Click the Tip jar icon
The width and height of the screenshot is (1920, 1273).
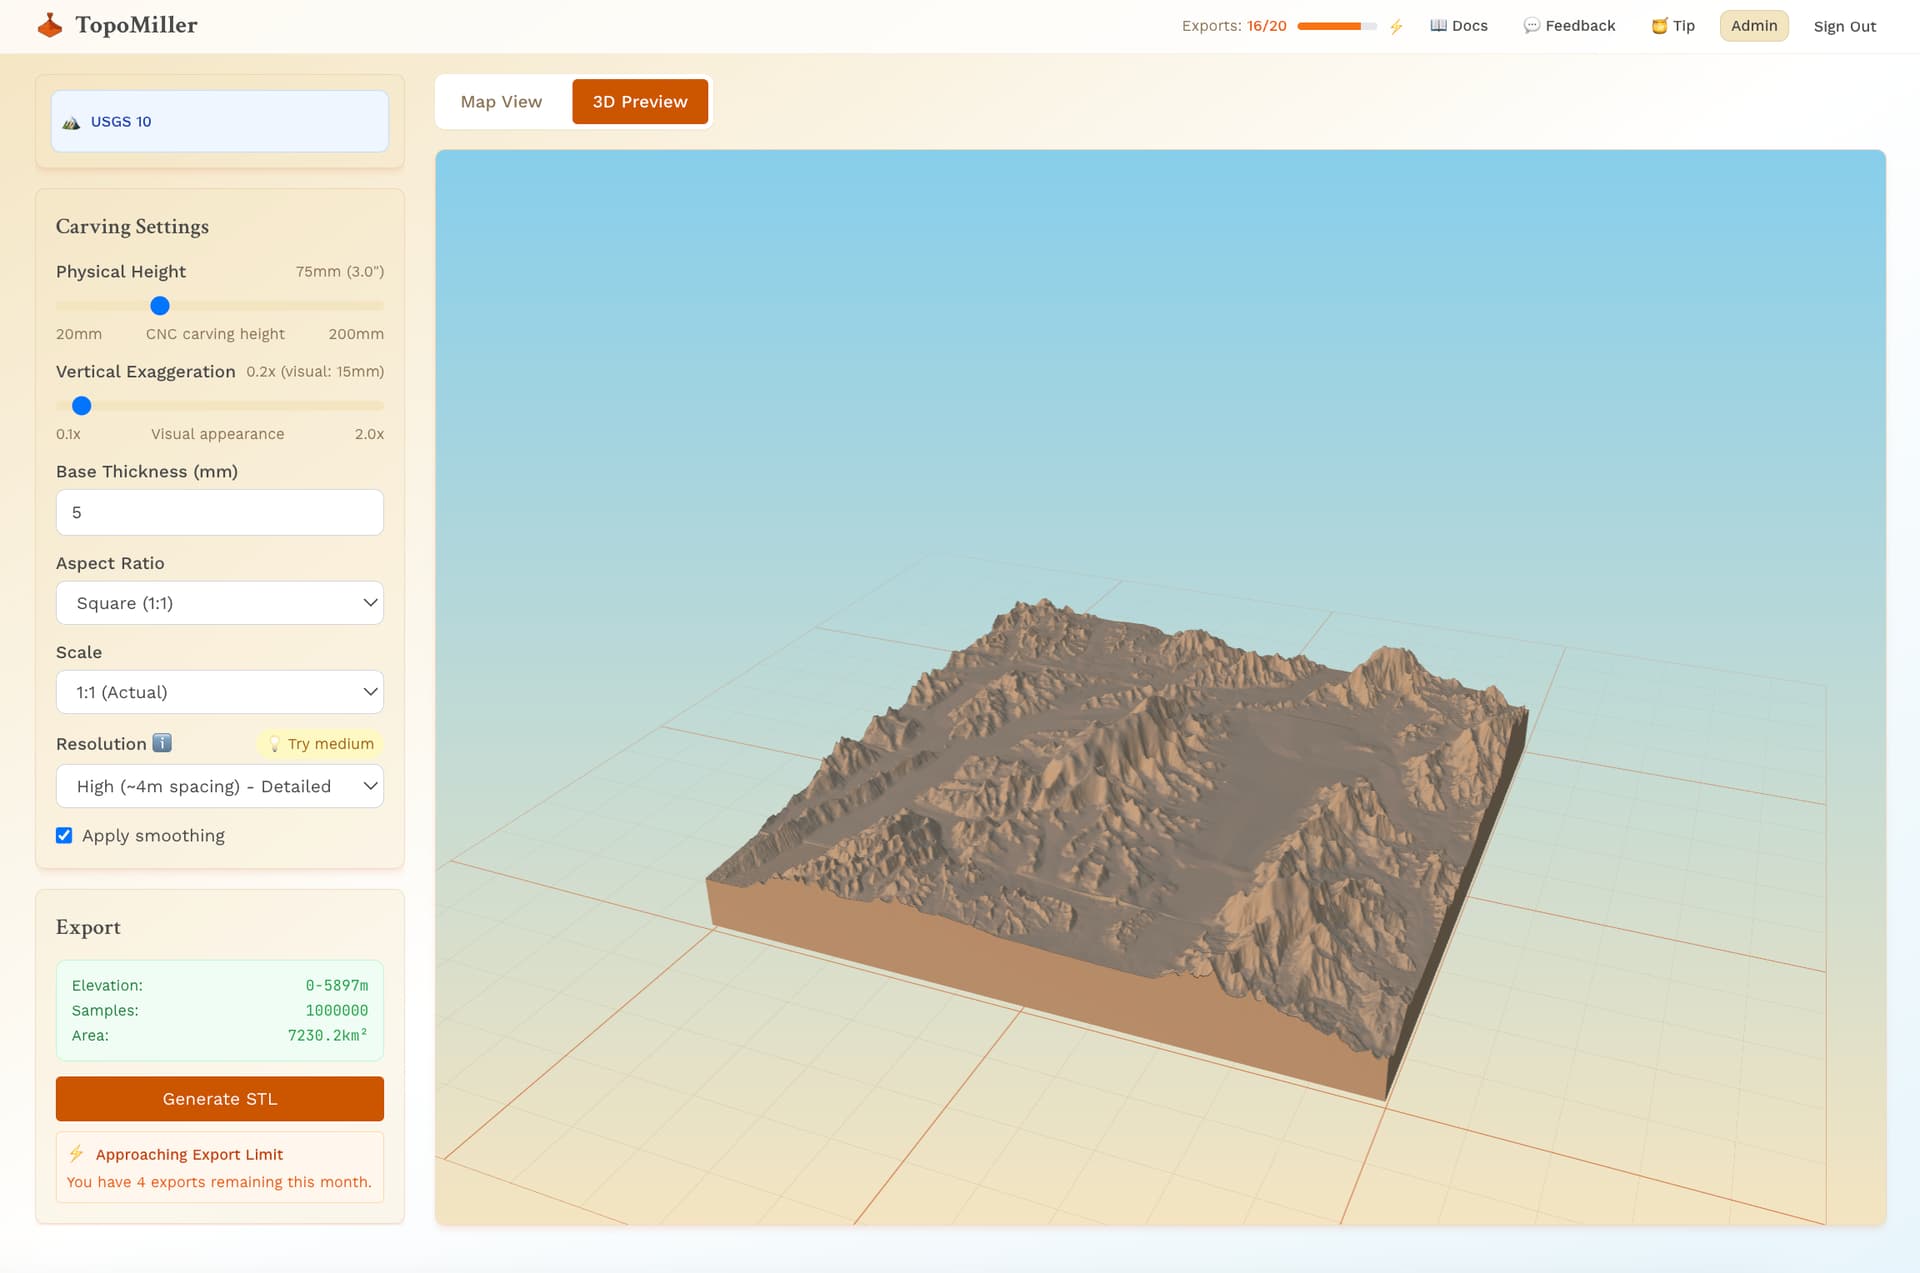[1659, 26]
